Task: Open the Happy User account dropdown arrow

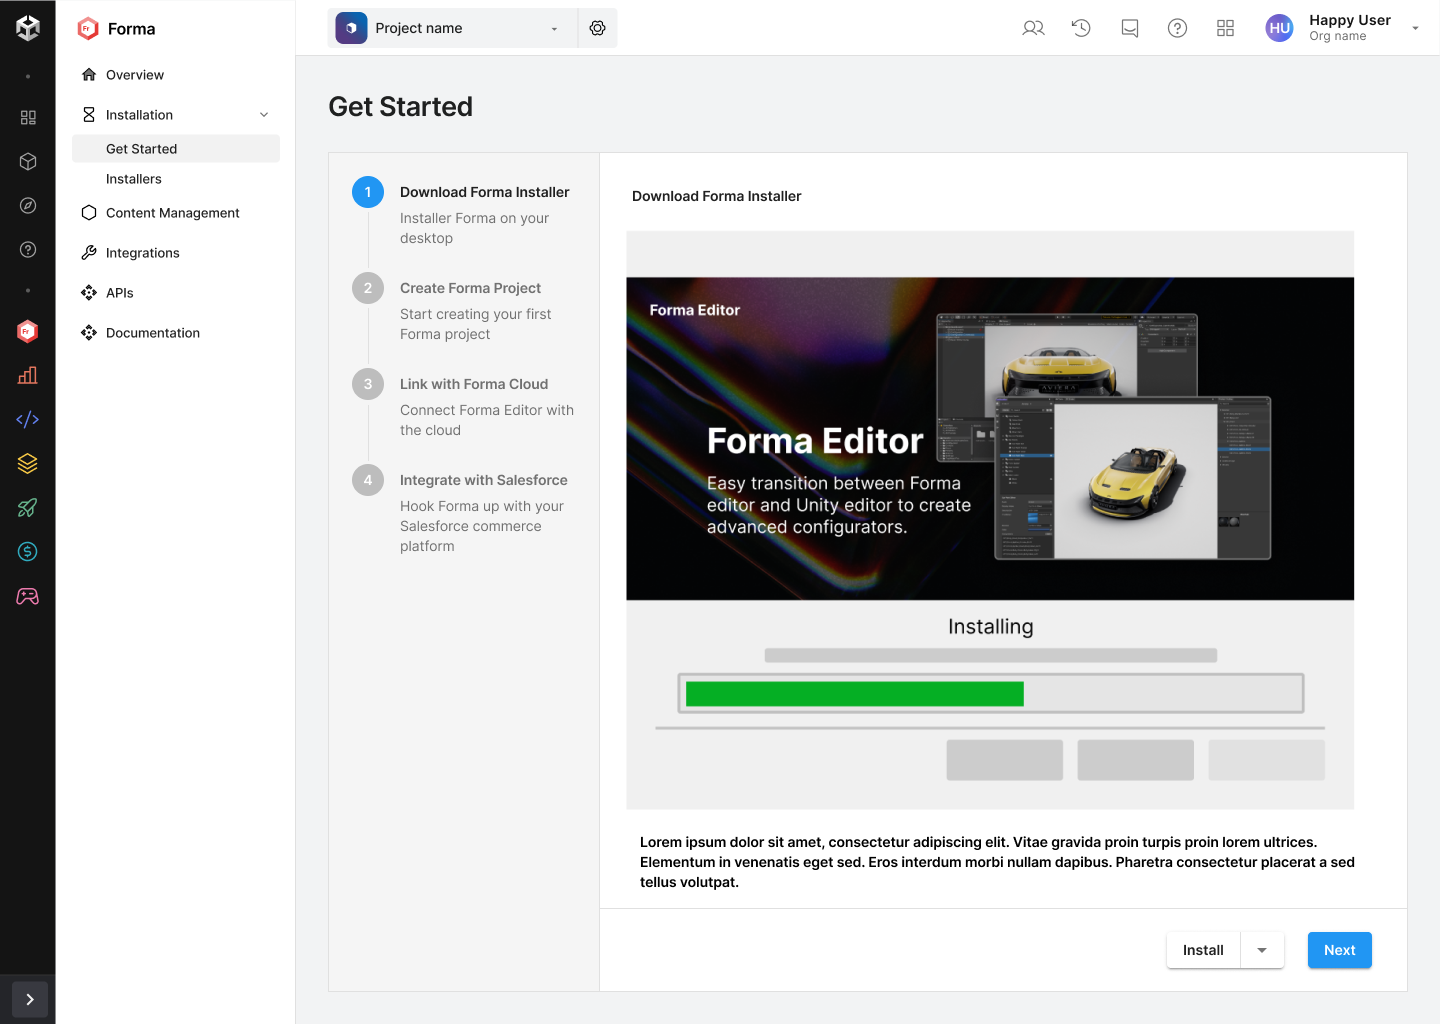Action: [x=1415, y=28]
